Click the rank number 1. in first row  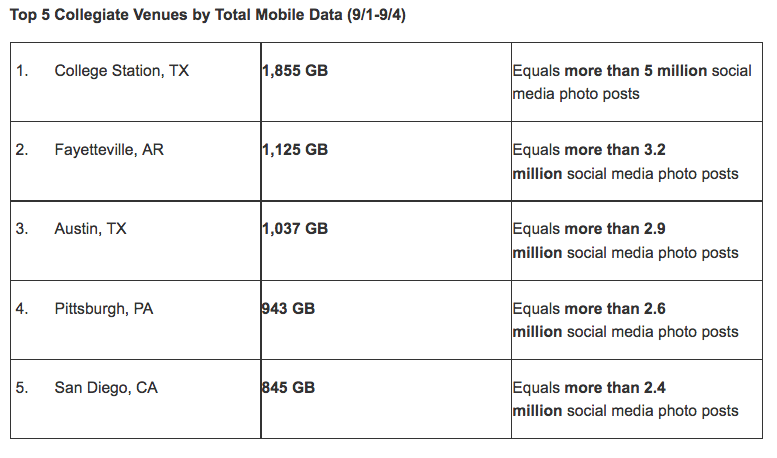(22, 70)
